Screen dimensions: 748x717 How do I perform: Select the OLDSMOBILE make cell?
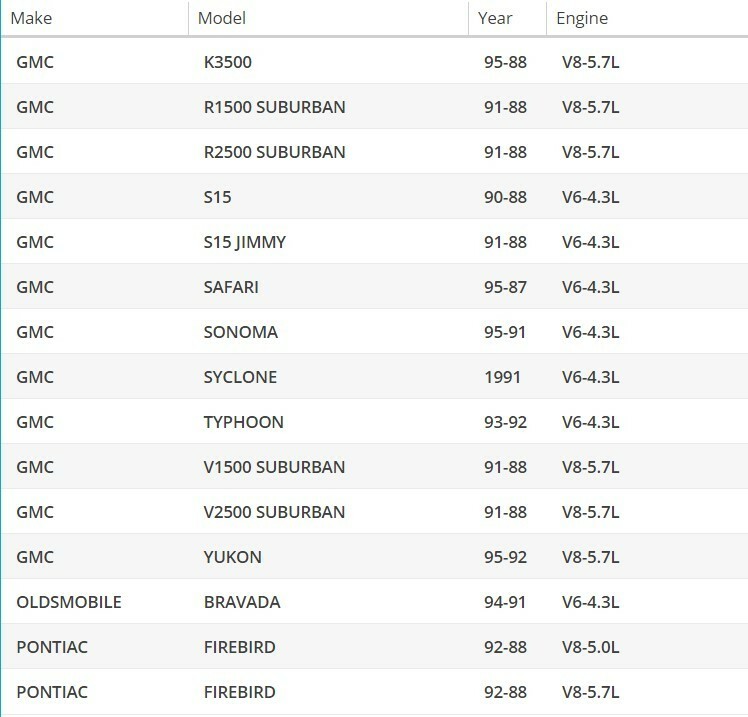69,602
